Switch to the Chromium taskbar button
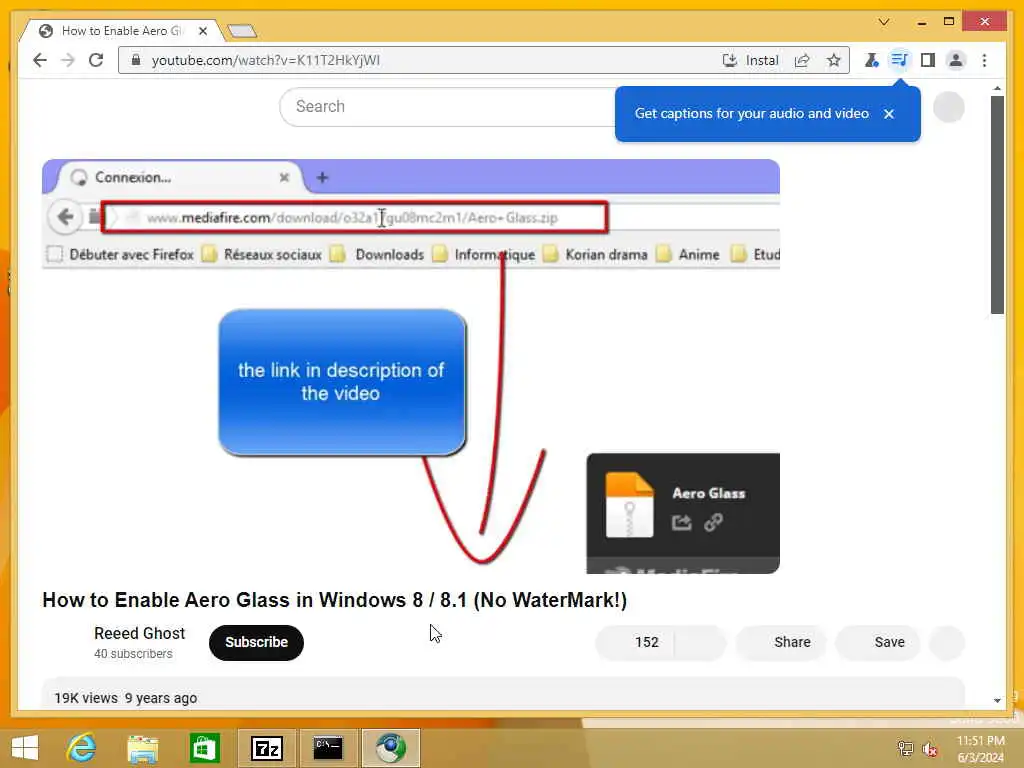The height and width of the screenshot is (768, 1024). pyautogui.click(x=390, y=748)
